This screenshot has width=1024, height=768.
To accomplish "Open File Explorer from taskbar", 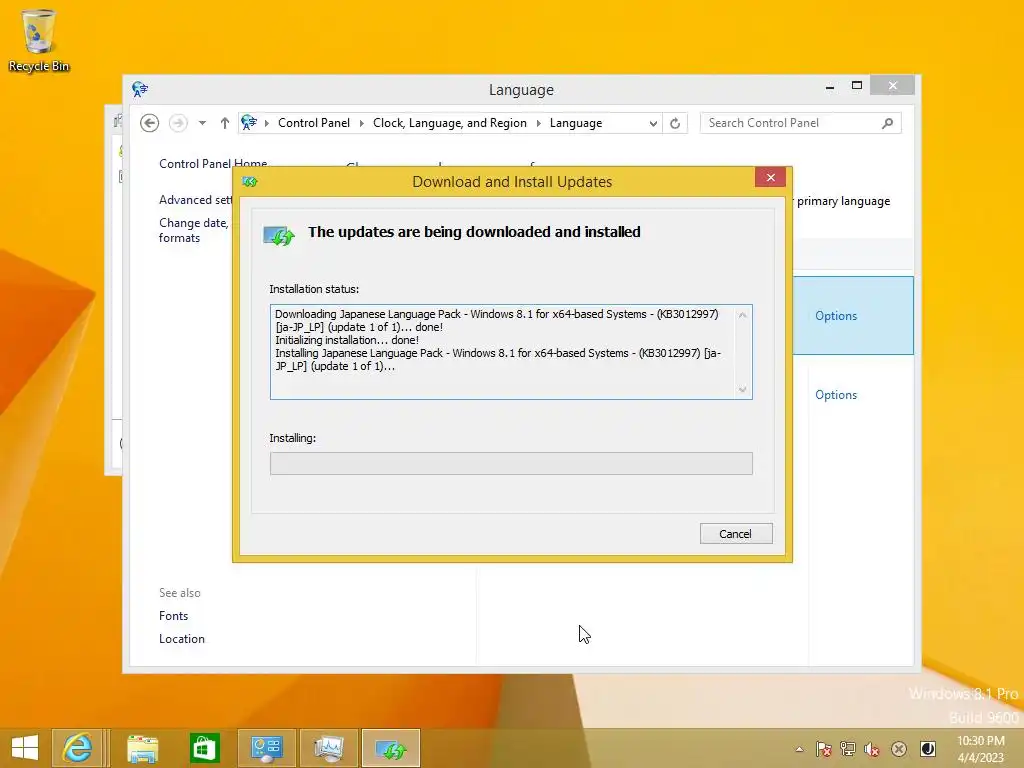I will pos(143,748).
